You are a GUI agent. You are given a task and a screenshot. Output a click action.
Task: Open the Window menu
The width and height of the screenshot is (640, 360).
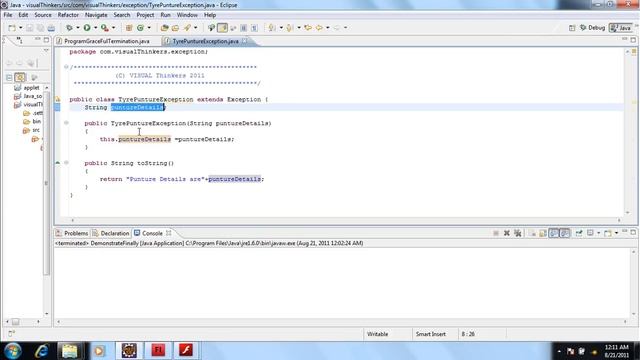(x=187, y=15)
